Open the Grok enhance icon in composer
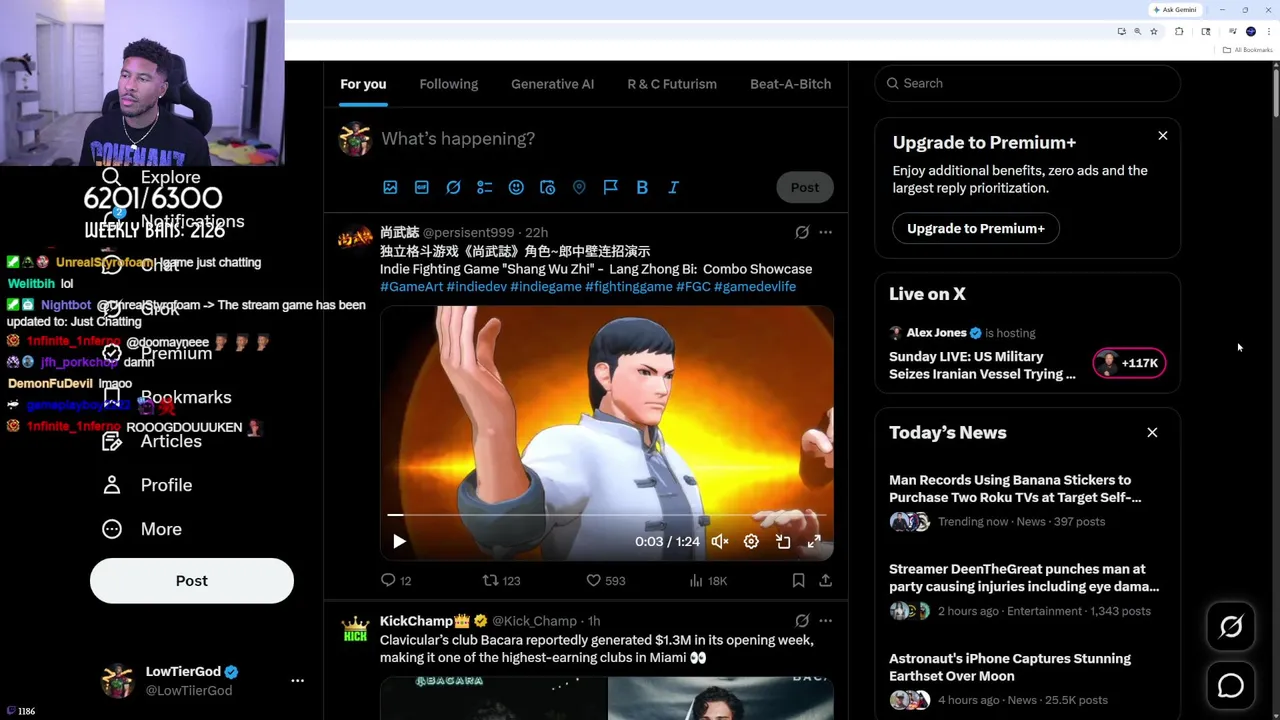 click(x=453, y=187)
